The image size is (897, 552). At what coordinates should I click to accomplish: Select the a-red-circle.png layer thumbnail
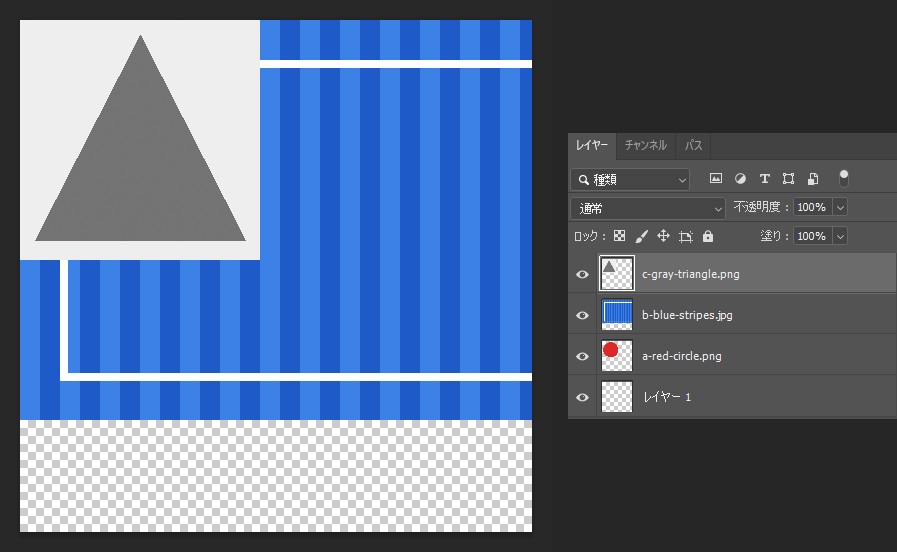point(617,356)
